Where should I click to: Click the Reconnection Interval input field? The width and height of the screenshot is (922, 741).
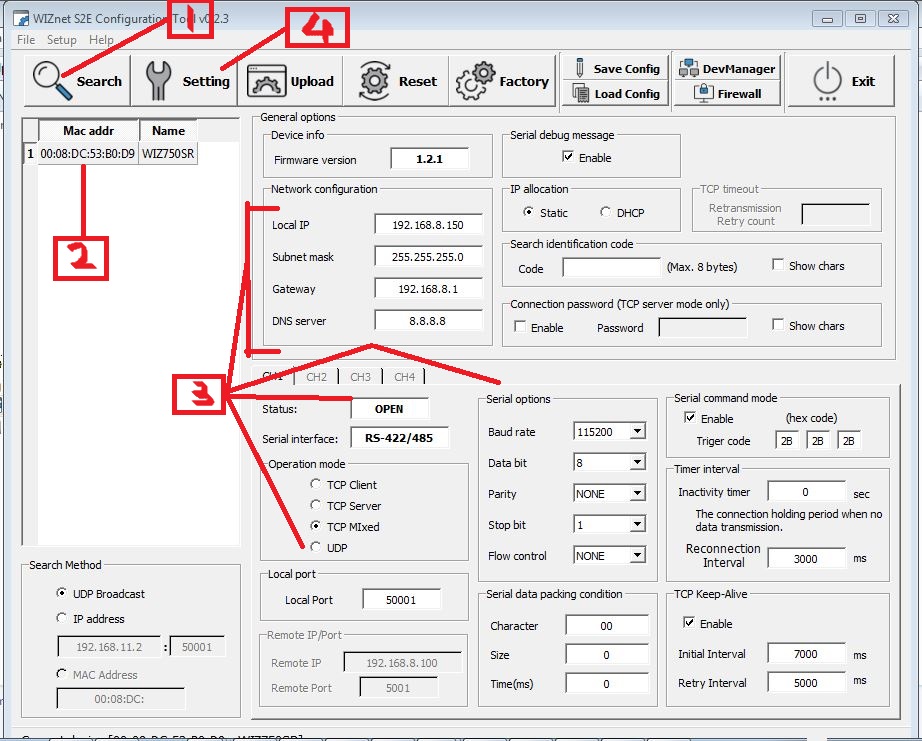point(806,558)
